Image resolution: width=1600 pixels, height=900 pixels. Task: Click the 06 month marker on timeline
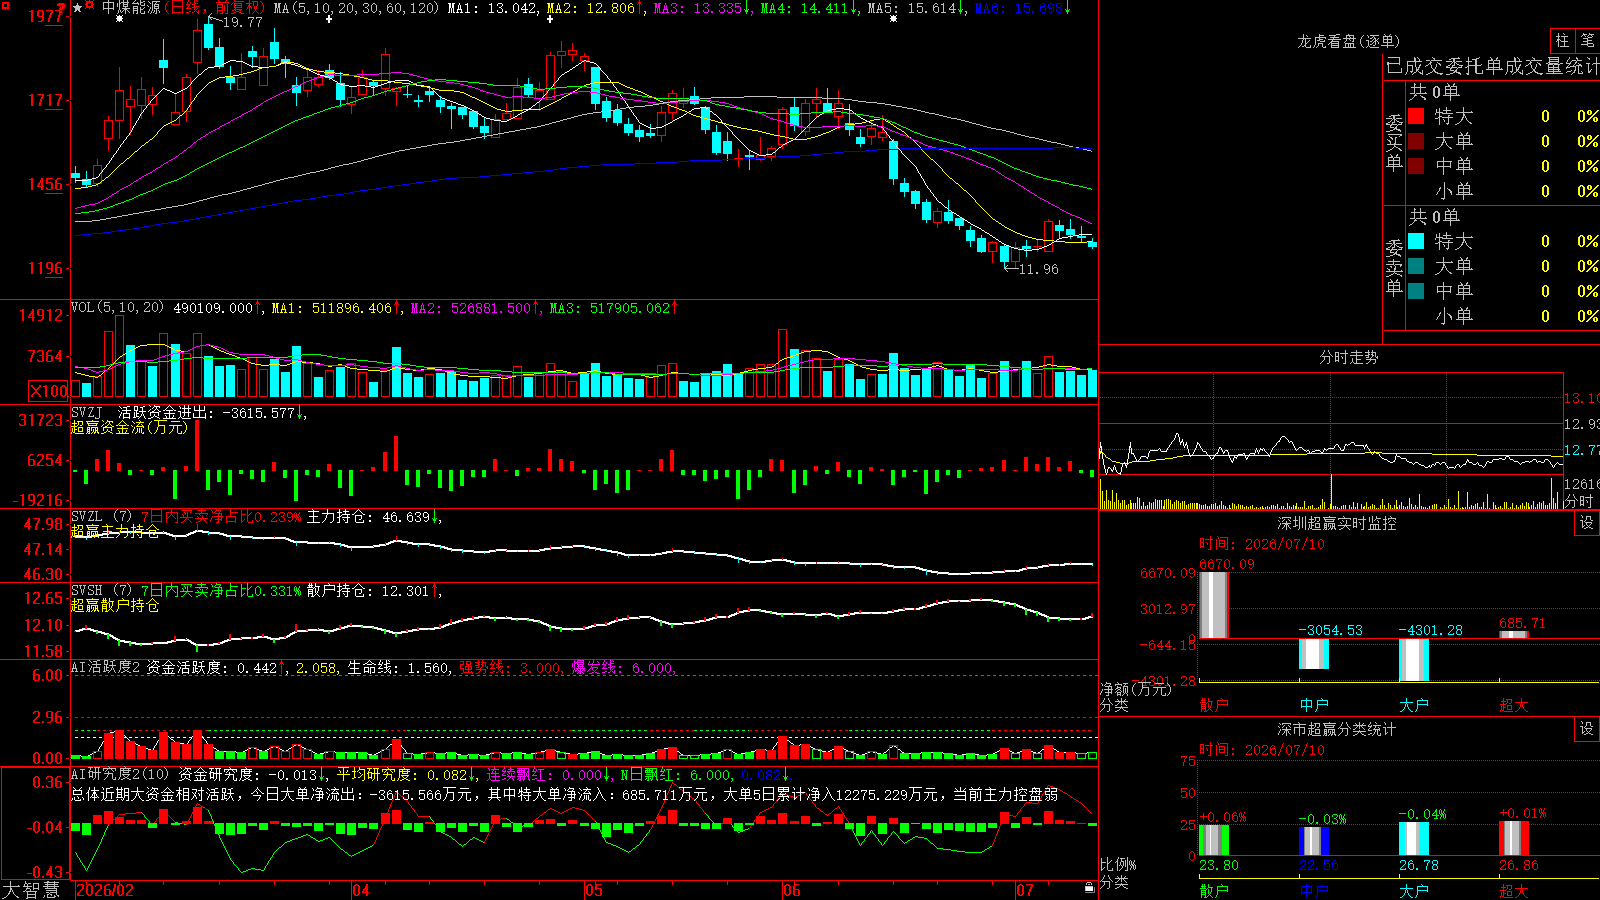point(792,890)
